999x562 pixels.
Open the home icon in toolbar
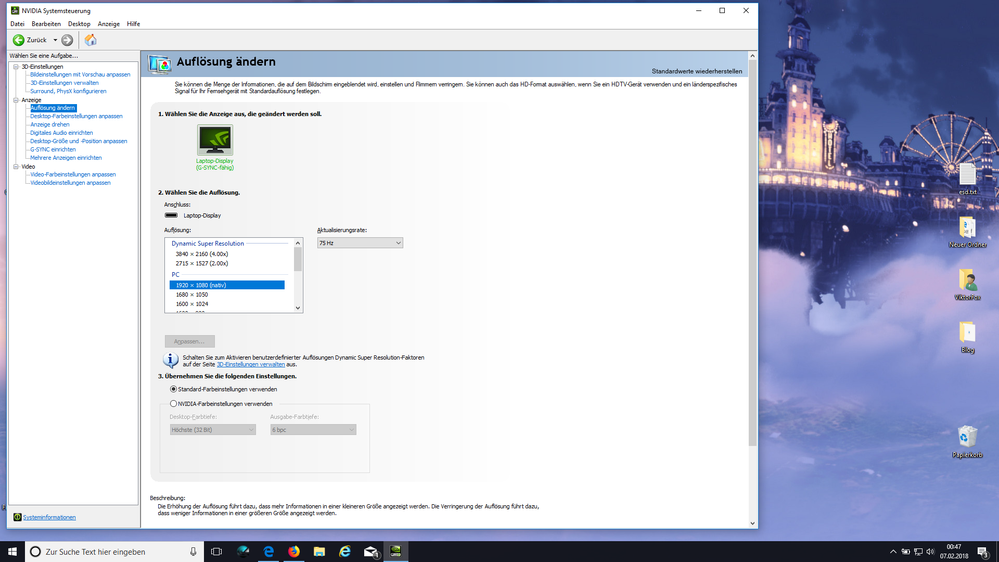[90, 40]
